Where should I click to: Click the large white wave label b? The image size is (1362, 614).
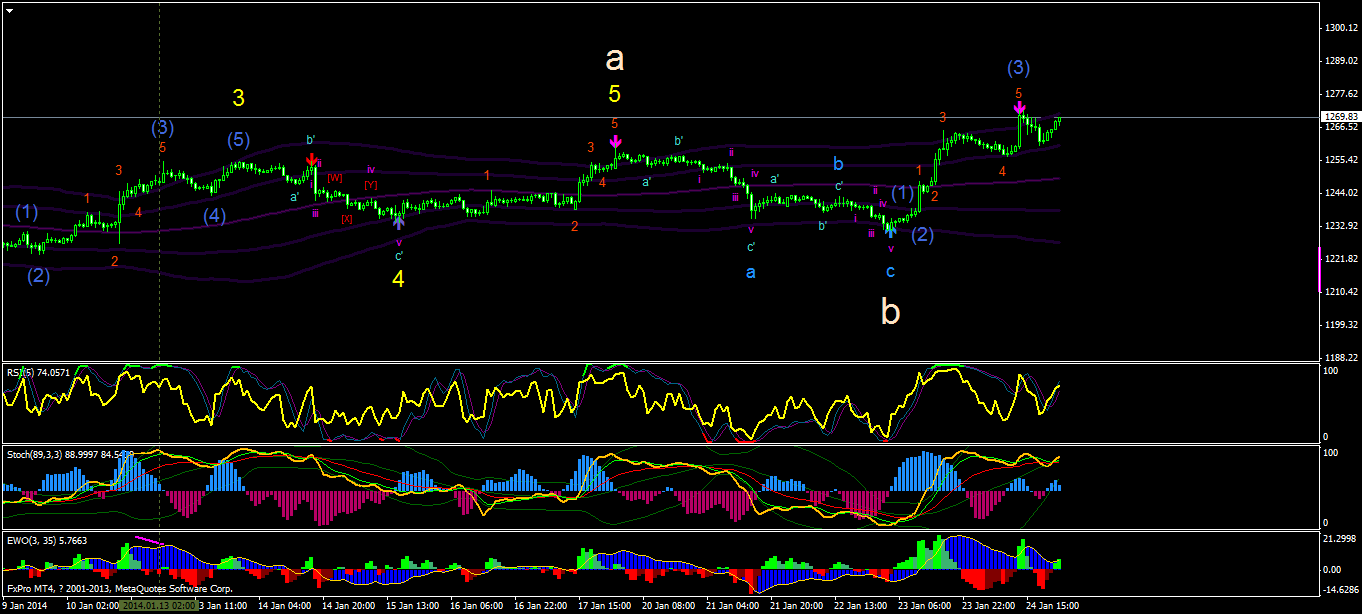[890, 313]
